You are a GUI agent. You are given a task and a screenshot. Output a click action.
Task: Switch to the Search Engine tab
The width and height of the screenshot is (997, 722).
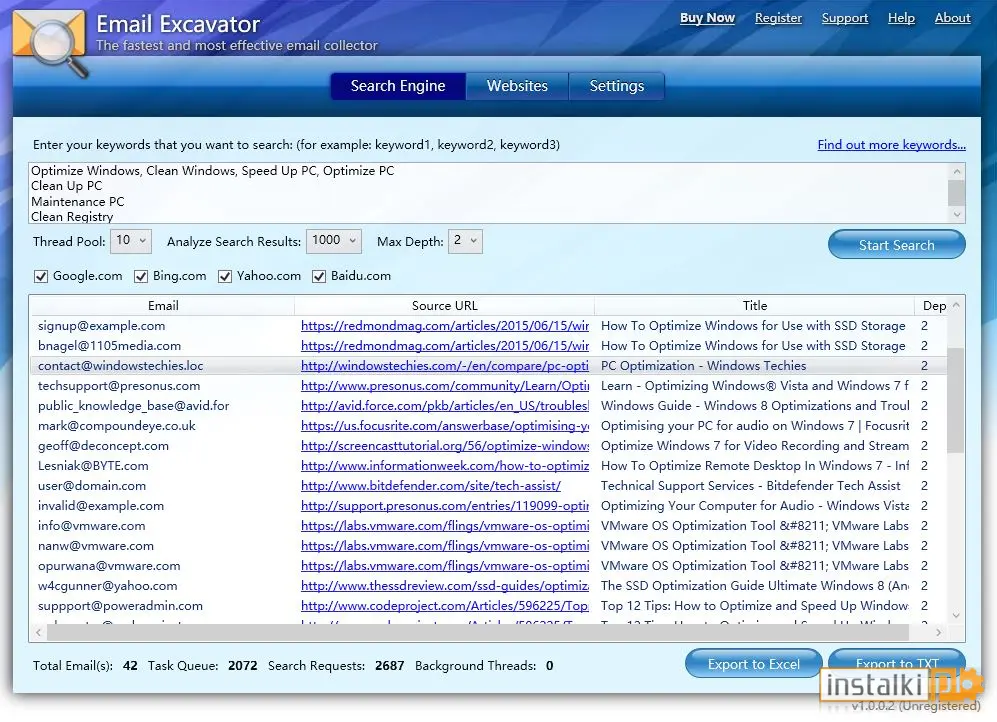click(398, 86)
